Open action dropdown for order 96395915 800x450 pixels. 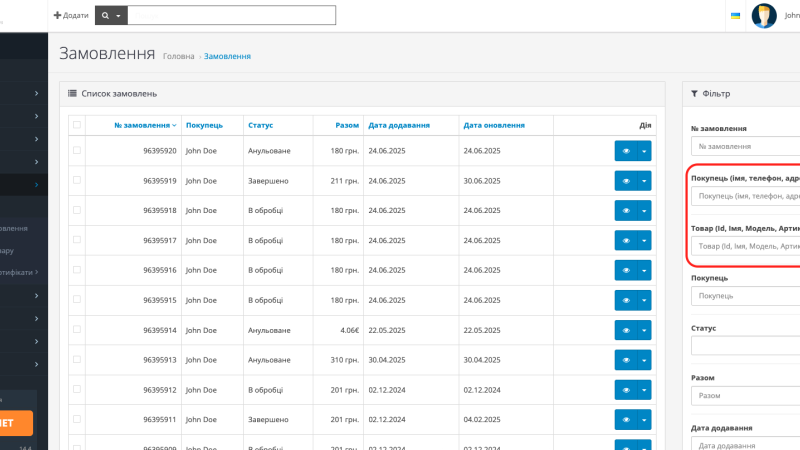click(644, 300)
